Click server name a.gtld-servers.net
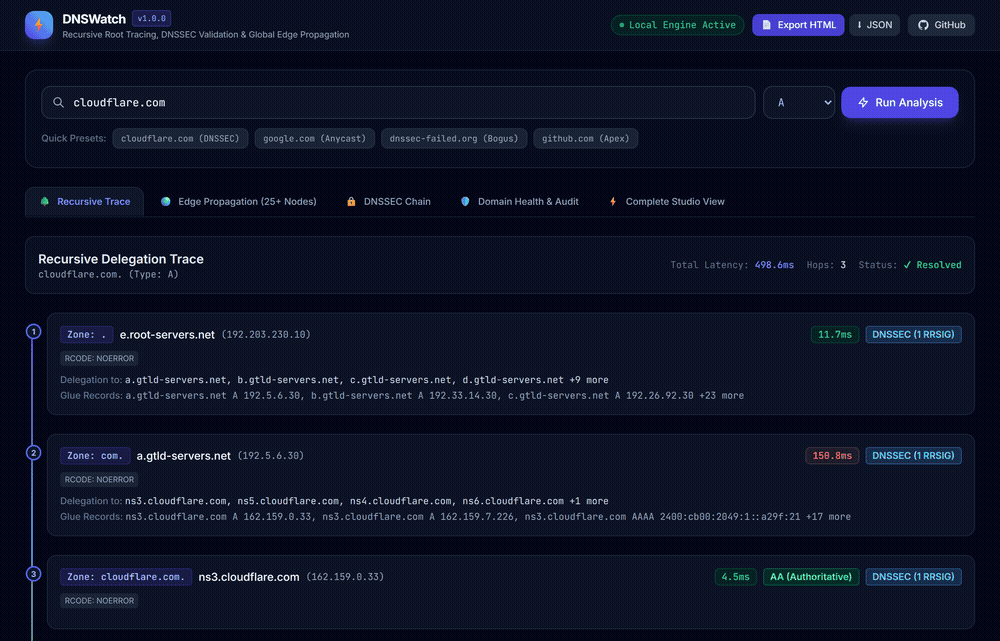Image resolution: width=1000 pixels, height=641 pixels. [x=184, y=456]
